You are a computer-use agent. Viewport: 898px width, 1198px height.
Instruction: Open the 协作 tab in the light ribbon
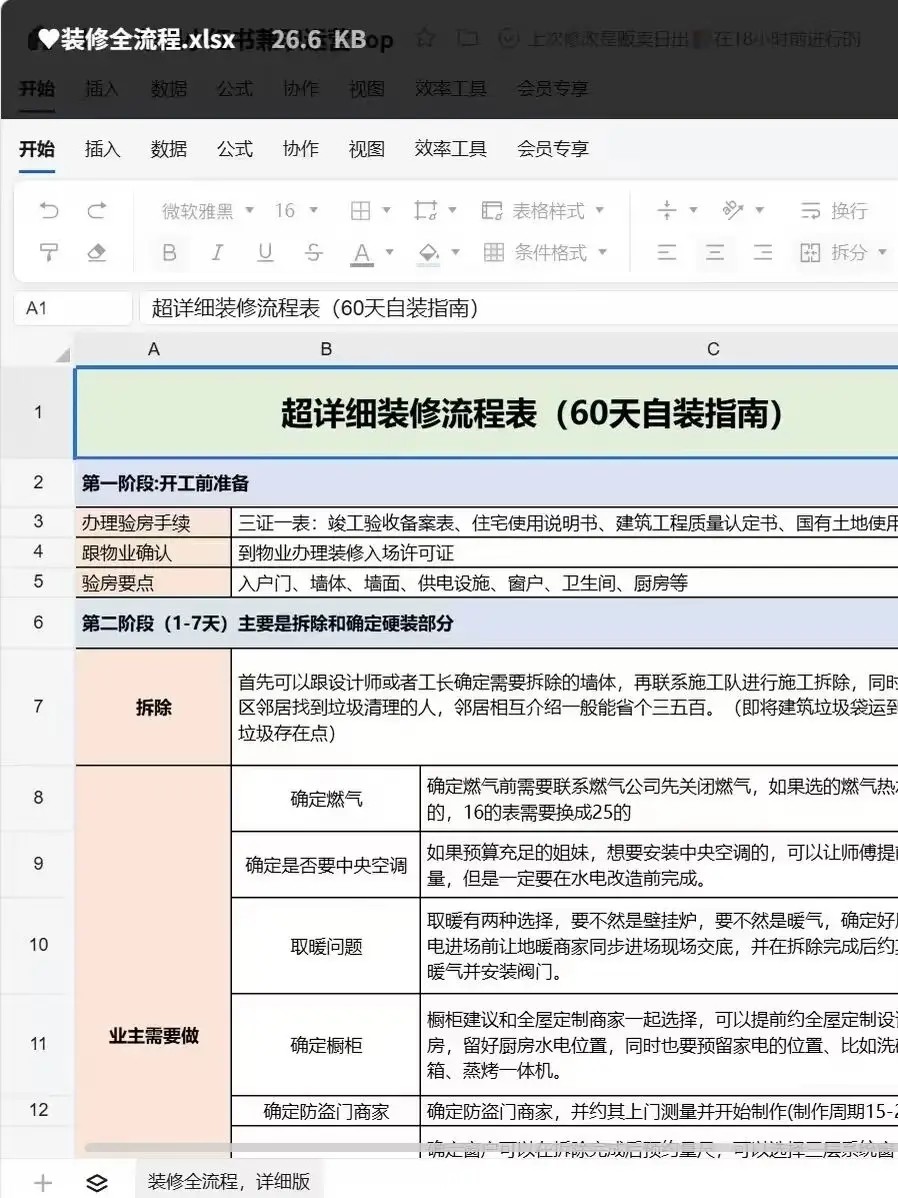coord(300,148)
